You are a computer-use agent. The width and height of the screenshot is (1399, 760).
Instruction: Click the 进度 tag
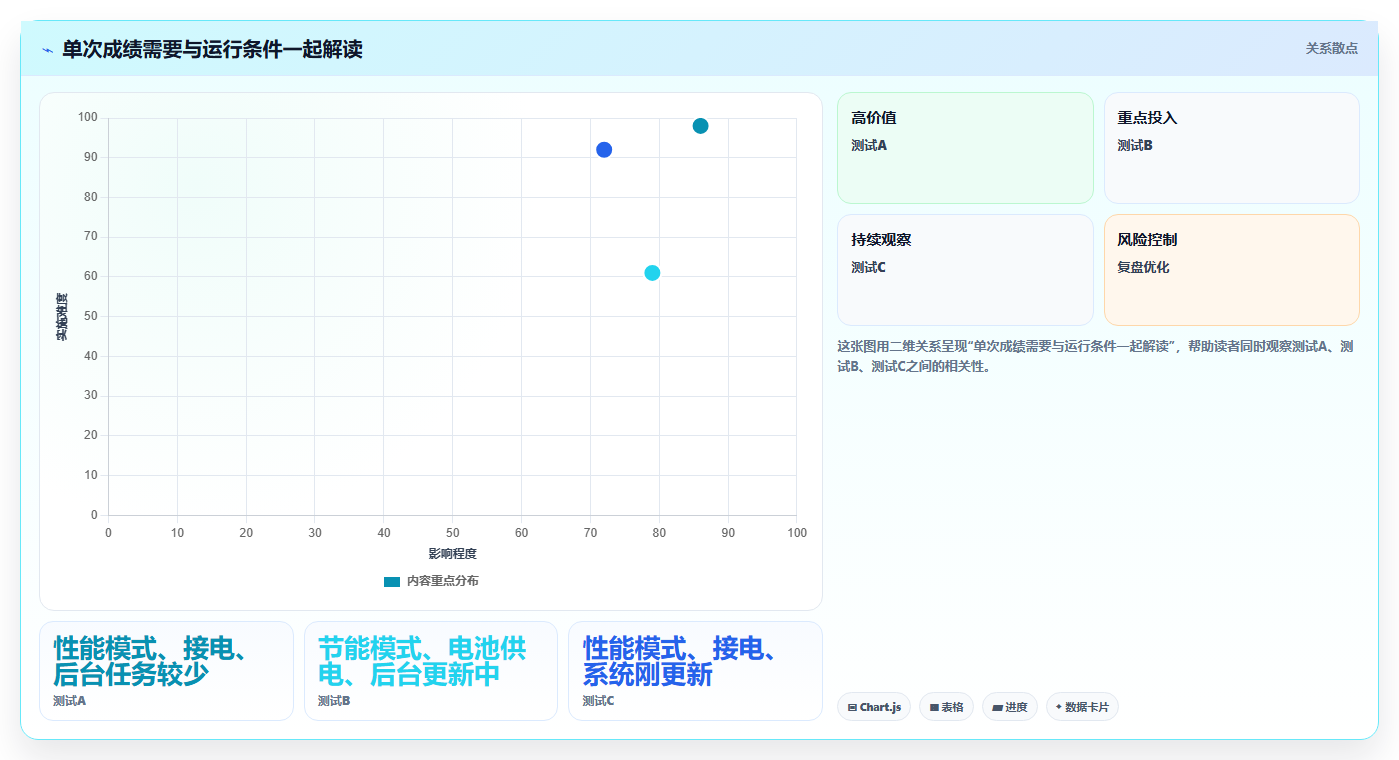click(x=1010, y=707)
